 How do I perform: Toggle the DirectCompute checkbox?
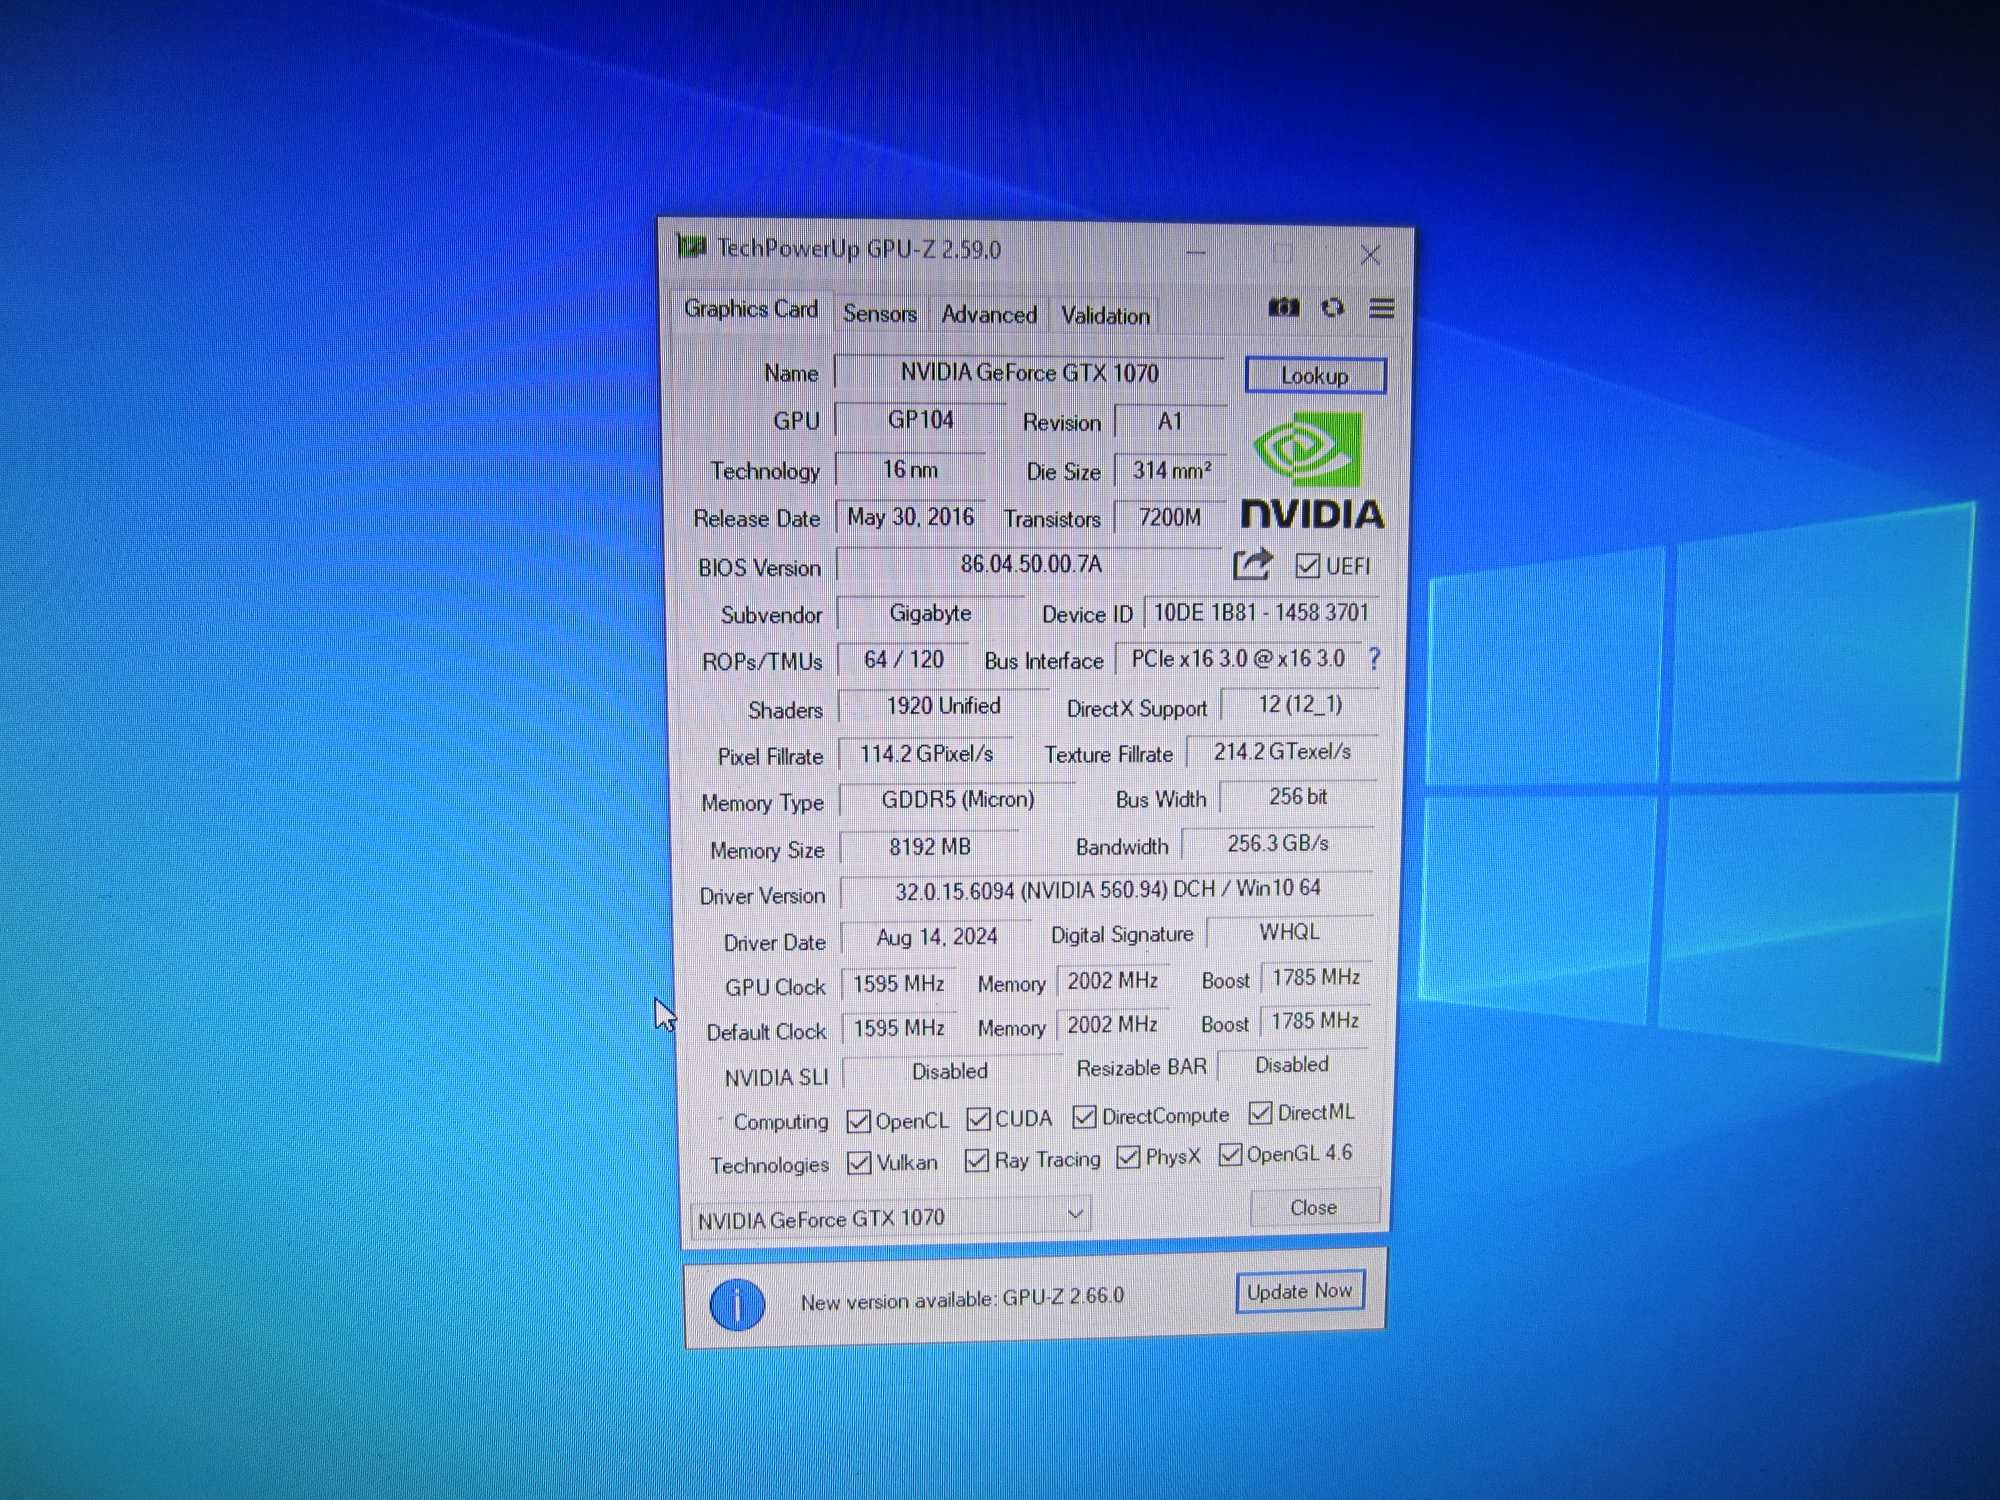point(1084,1116)
